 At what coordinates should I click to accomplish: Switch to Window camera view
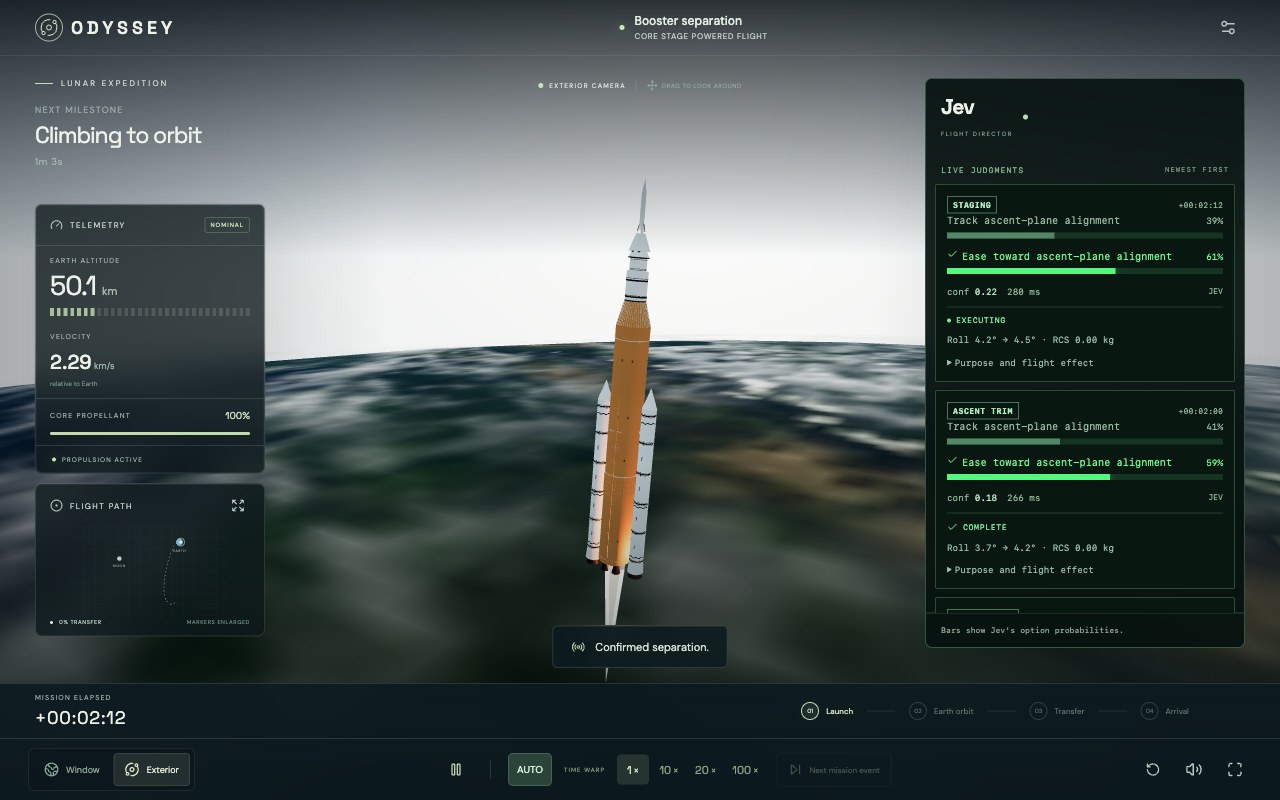click(x=72, y=770)
